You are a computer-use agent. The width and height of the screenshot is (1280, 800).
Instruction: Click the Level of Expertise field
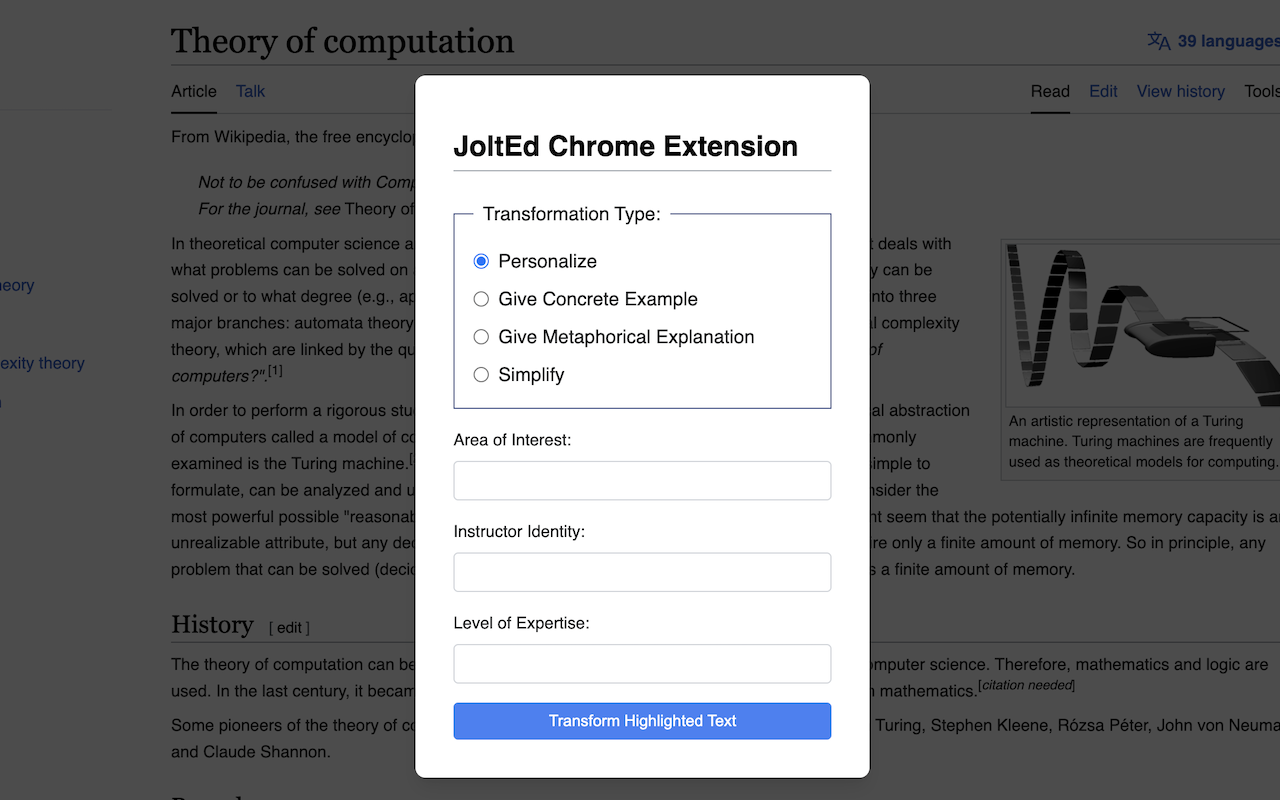[x=642, y=663]
